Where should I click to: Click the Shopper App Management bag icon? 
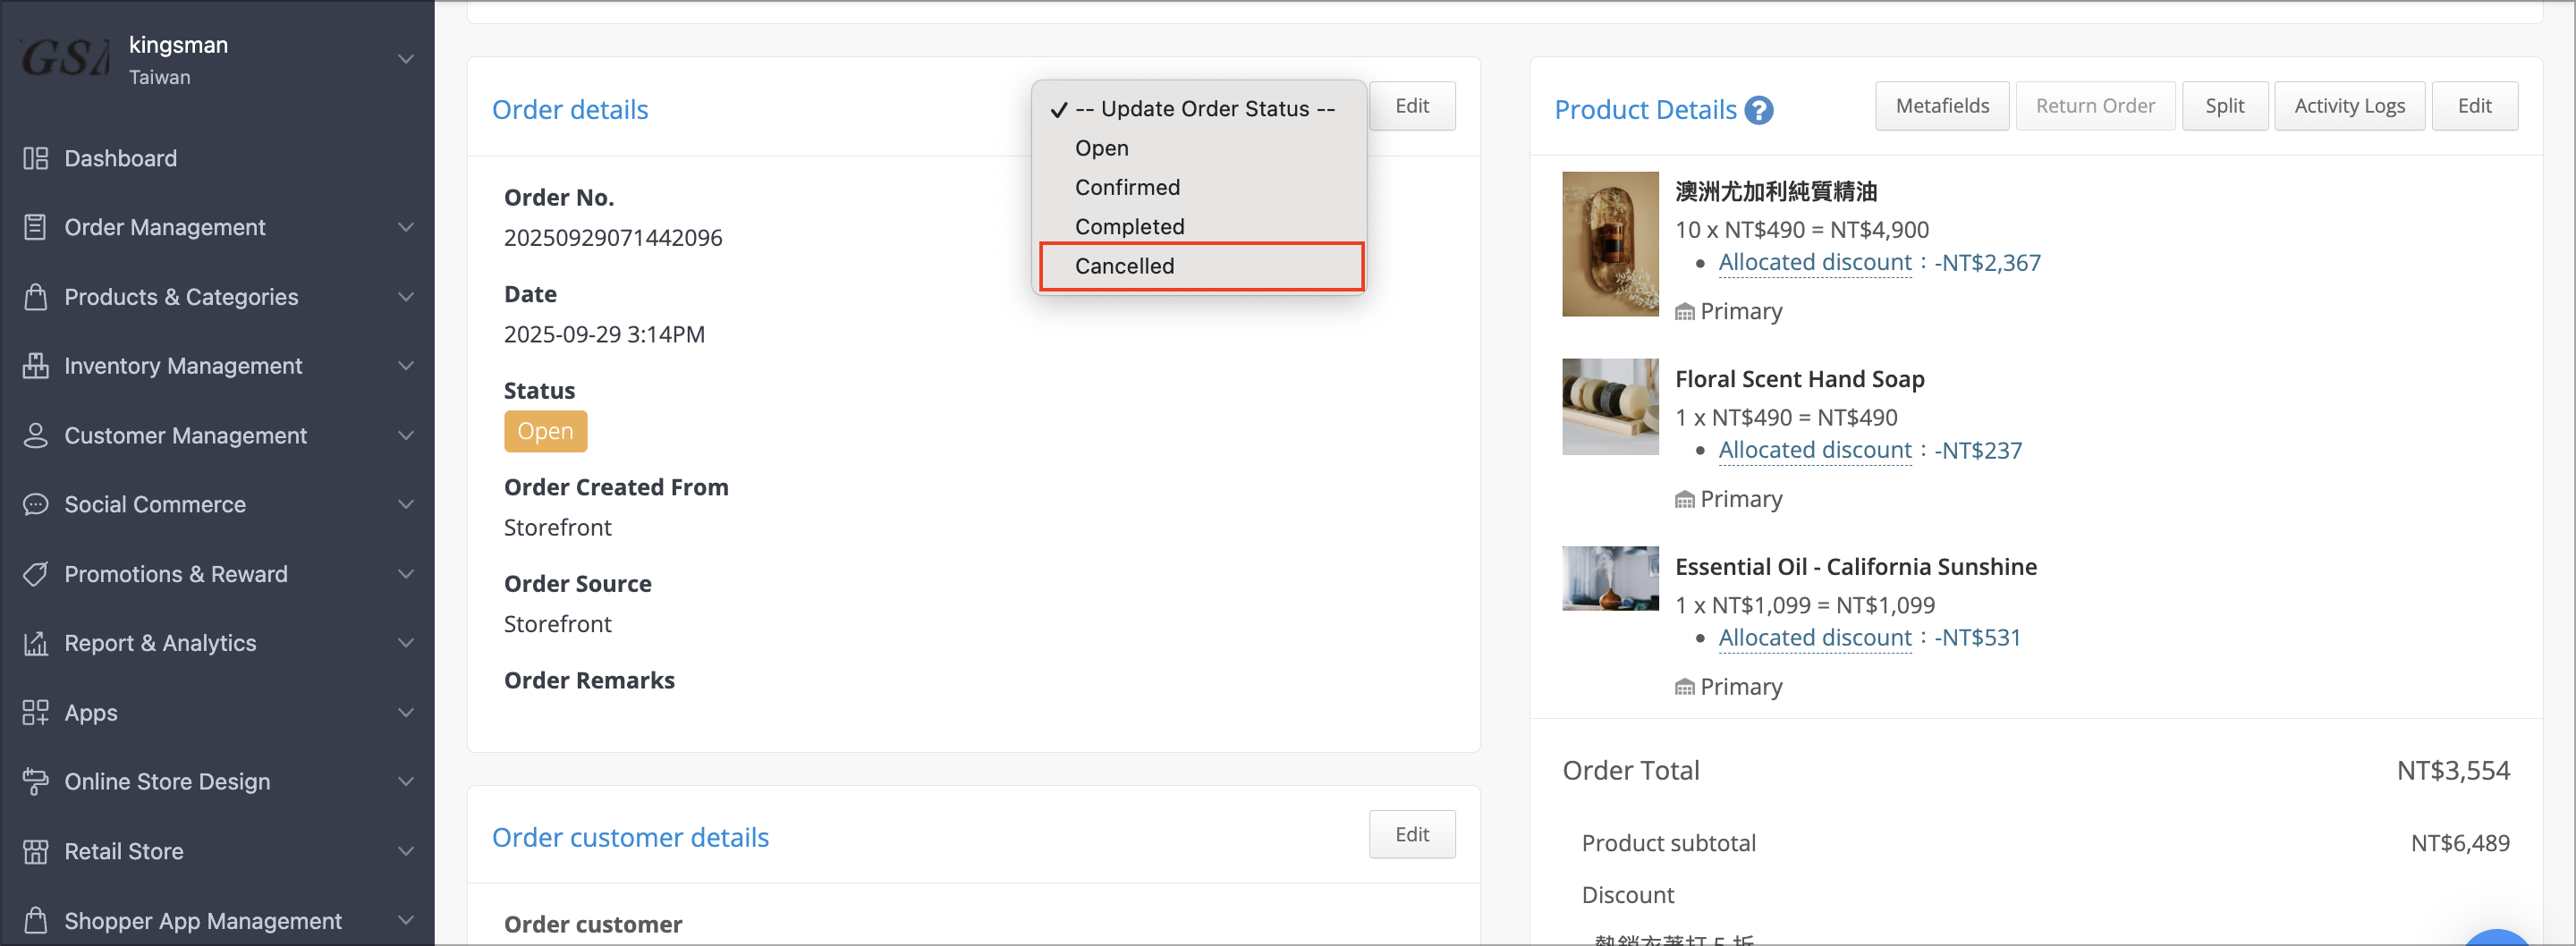point(35,920)
